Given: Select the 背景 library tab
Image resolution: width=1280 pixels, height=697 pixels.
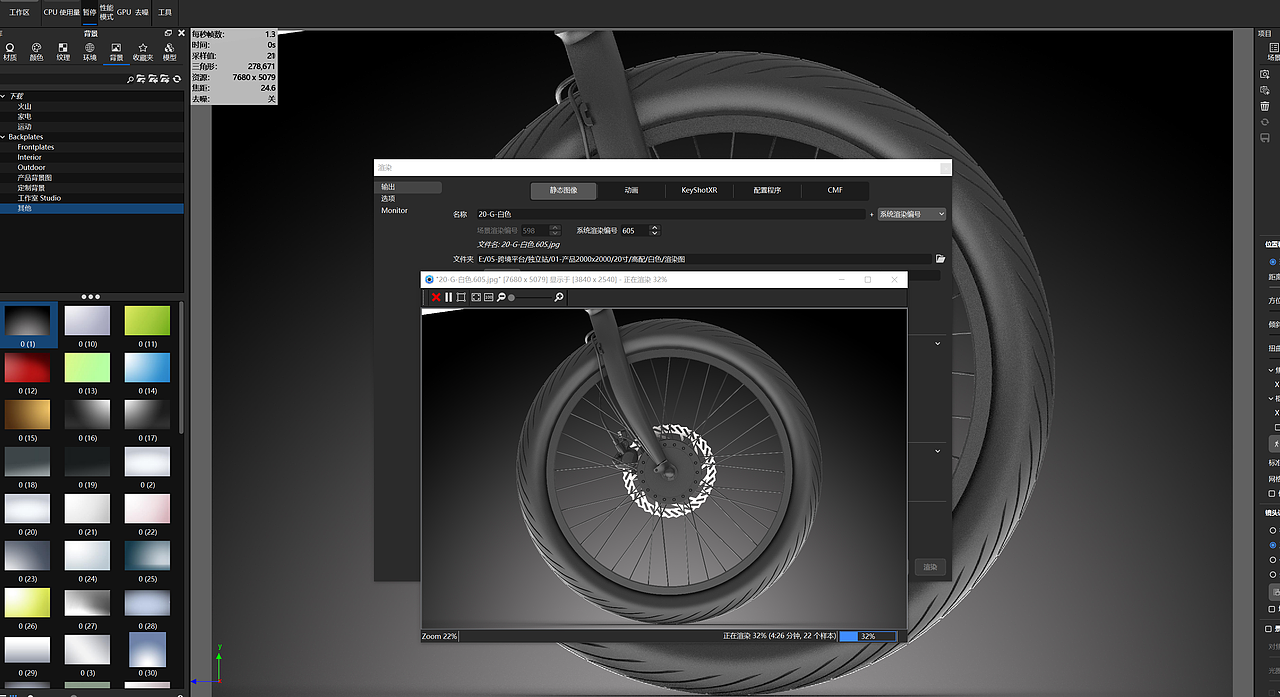Looking at the screenshot, I should tap(116, 52).
